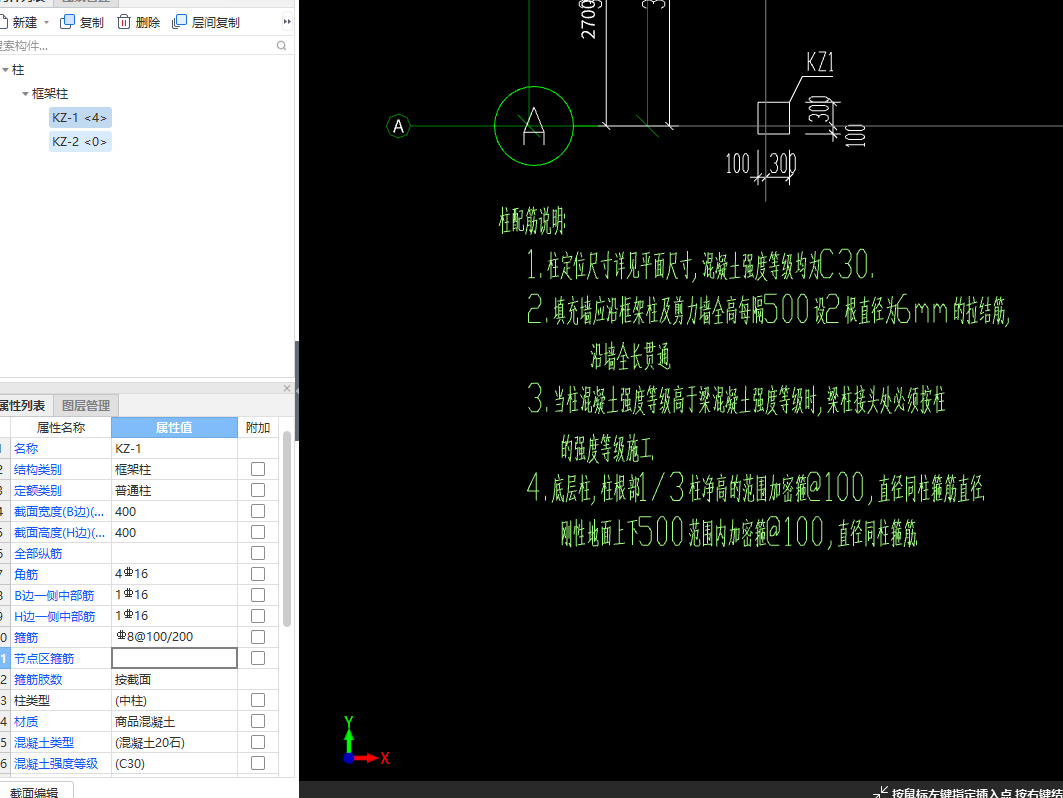The height and width of the screenshot is (798, 1063).
Task: Toggle the 定额类别 附加 checkbox
Action: [258, 490]
